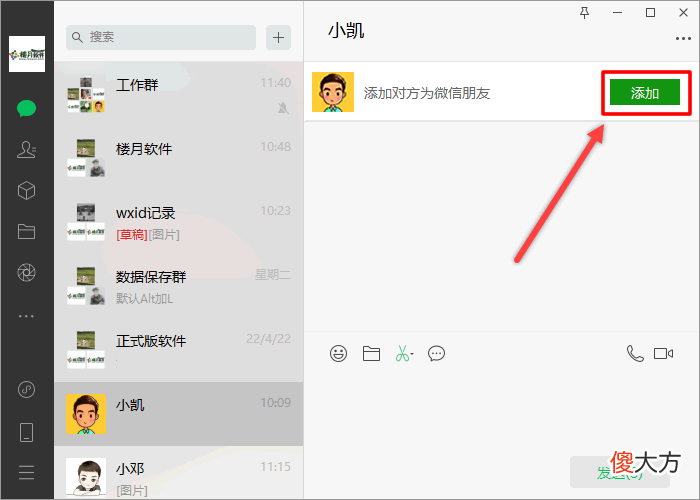
Task: Maximize the WeChat window
Action: pos(650,12)
